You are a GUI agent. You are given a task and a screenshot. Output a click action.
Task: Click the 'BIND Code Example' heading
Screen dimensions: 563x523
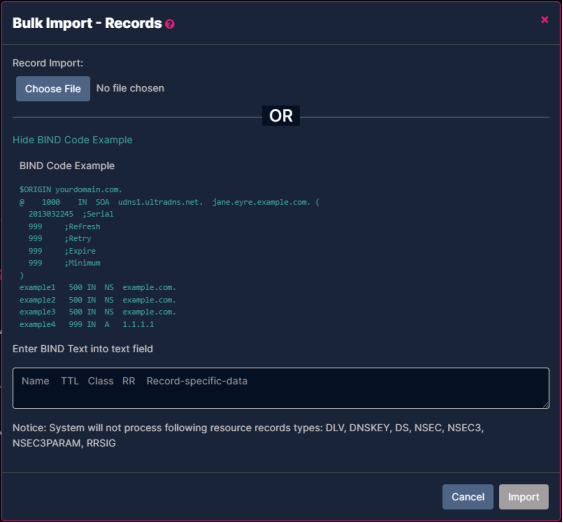point(67,166)
